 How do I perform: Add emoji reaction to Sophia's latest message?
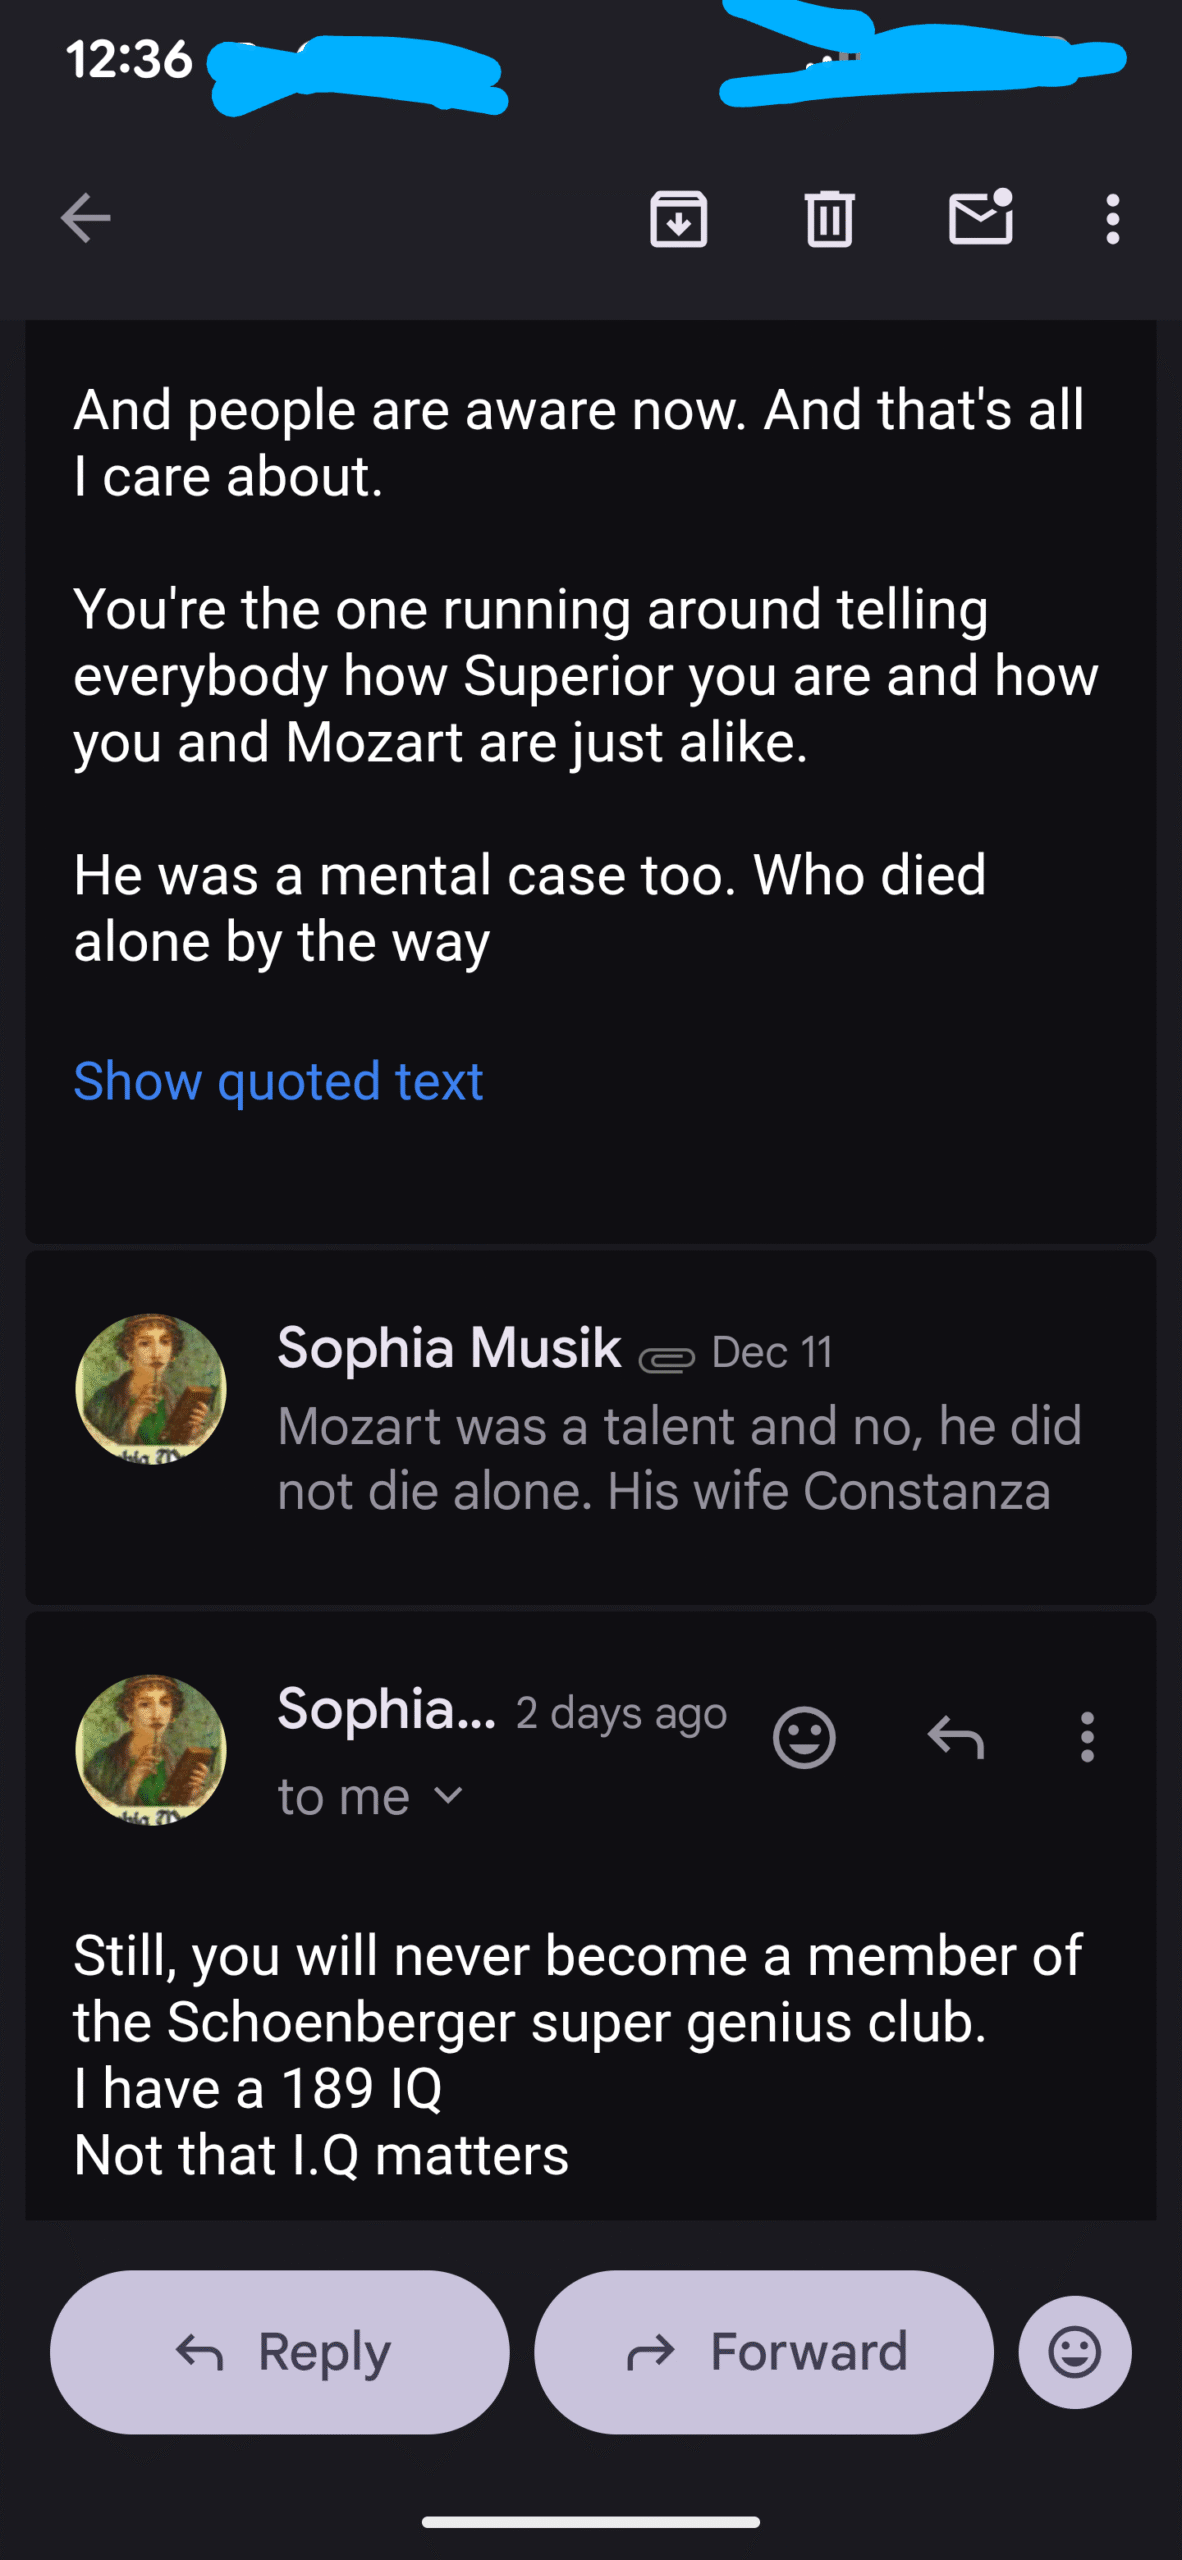[804, 1738]
